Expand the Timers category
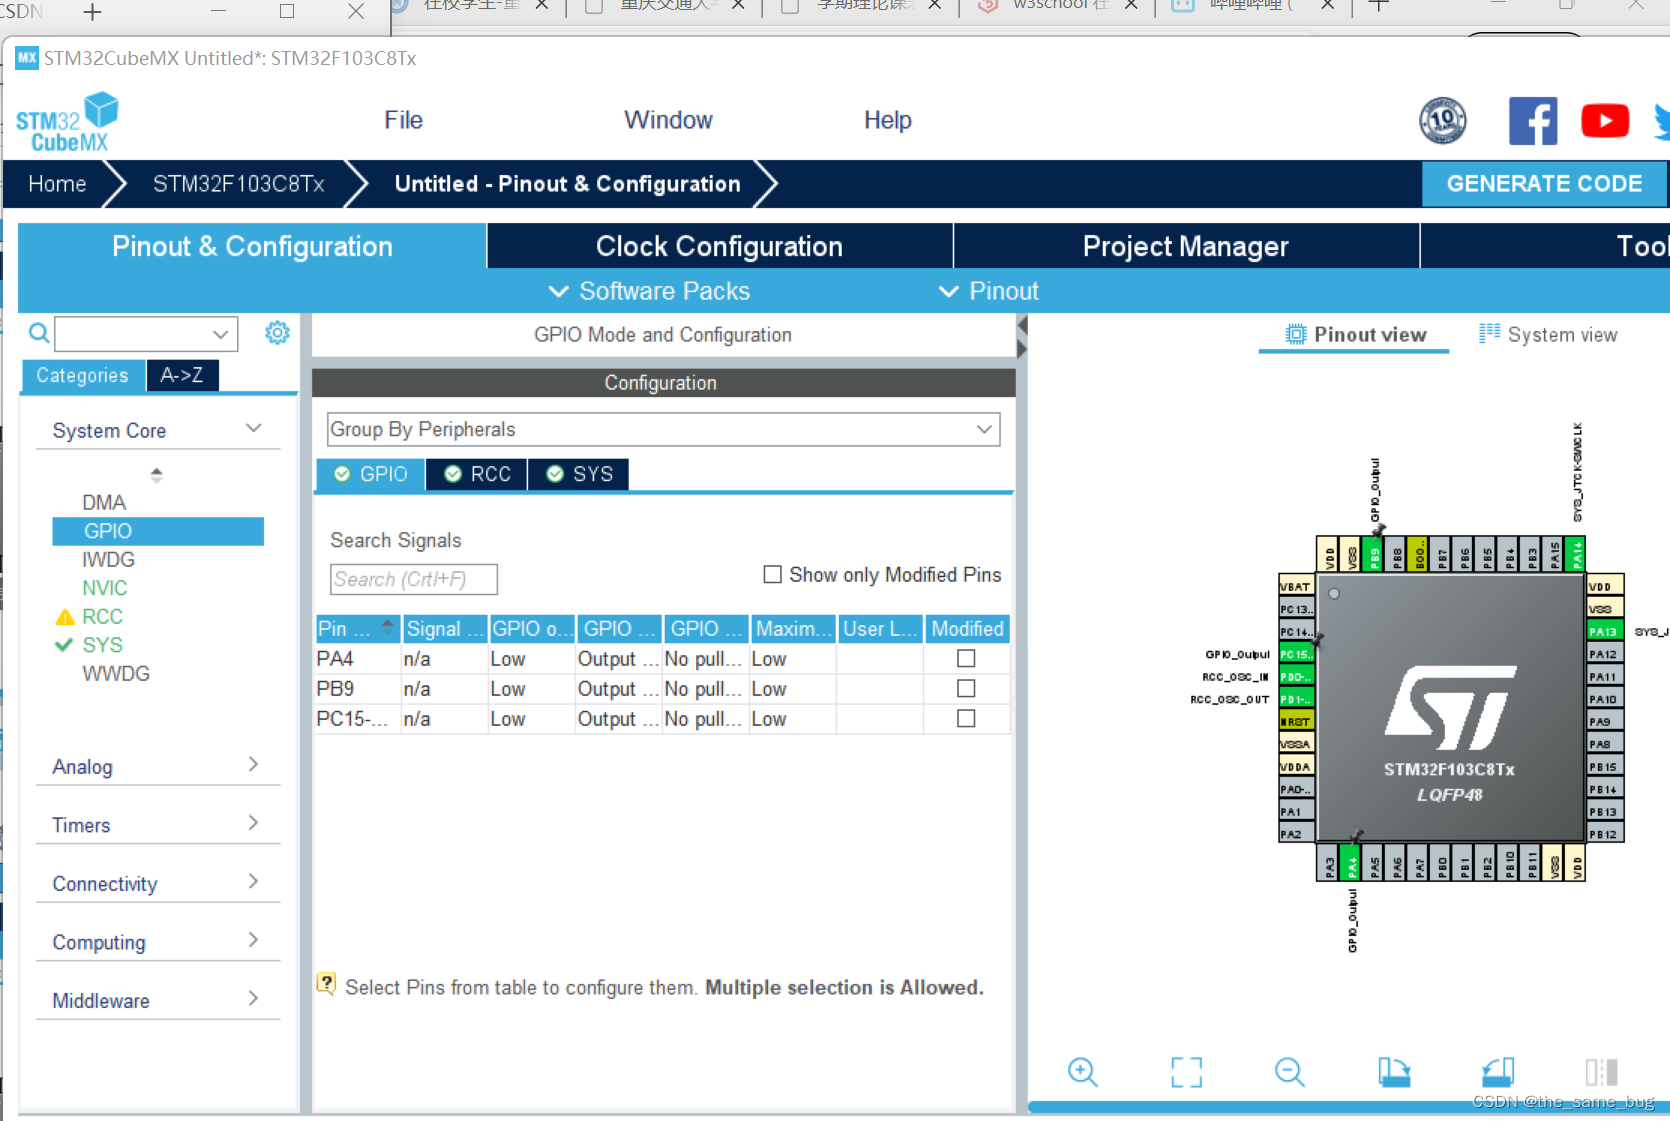Screen dimensions: 1670x1121 (x=253, y=823)
